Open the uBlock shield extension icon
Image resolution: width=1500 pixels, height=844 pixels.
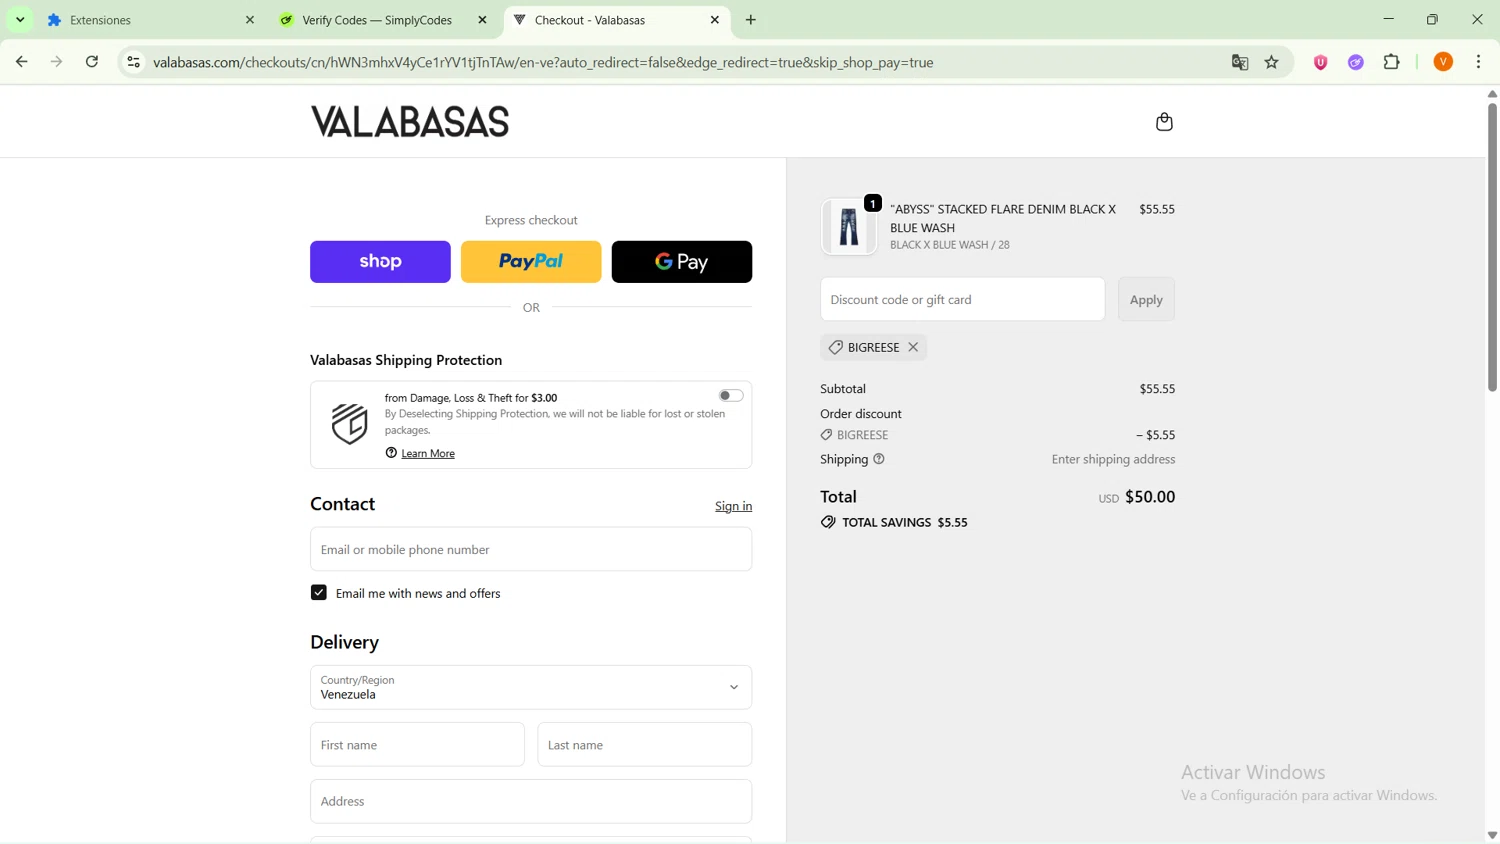(x=1321, y=62)
